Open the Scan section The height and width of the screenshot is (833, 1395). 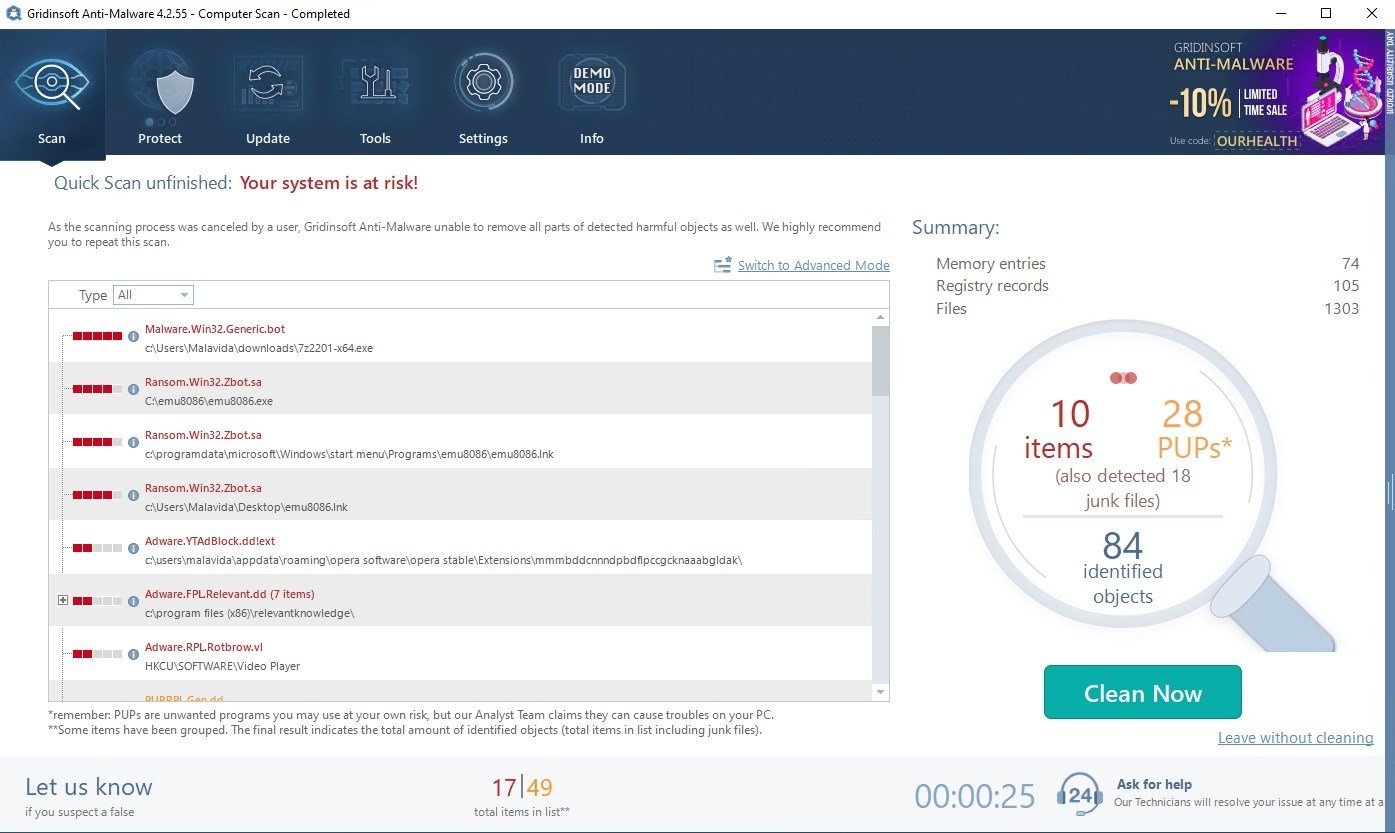52,96
